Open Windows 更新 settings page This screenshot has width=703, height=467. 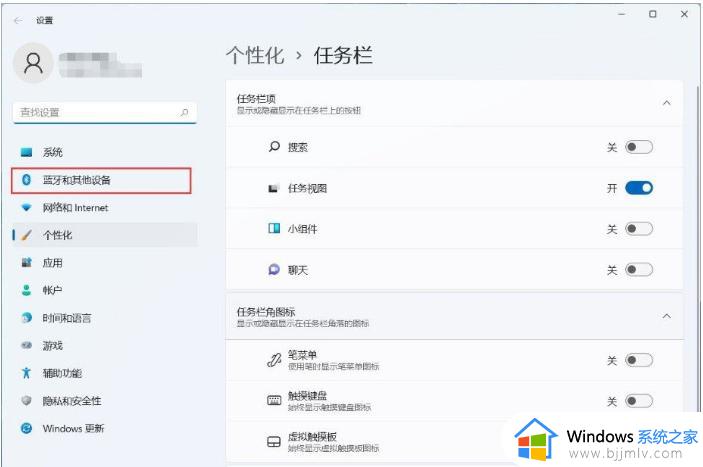[105, 428]
